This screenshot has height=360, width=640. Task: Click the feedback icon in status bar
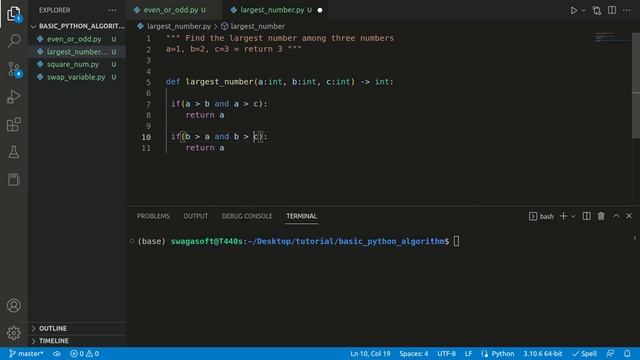click(x=610, y=353)
